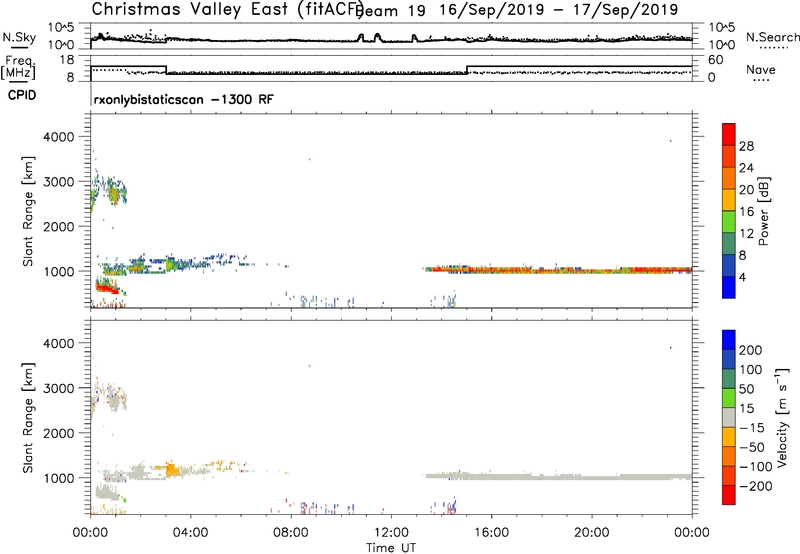Screen dimensions: 800x554
Task: Click the '08:00' time axis tick label
Action: click(x=291, y=533)
